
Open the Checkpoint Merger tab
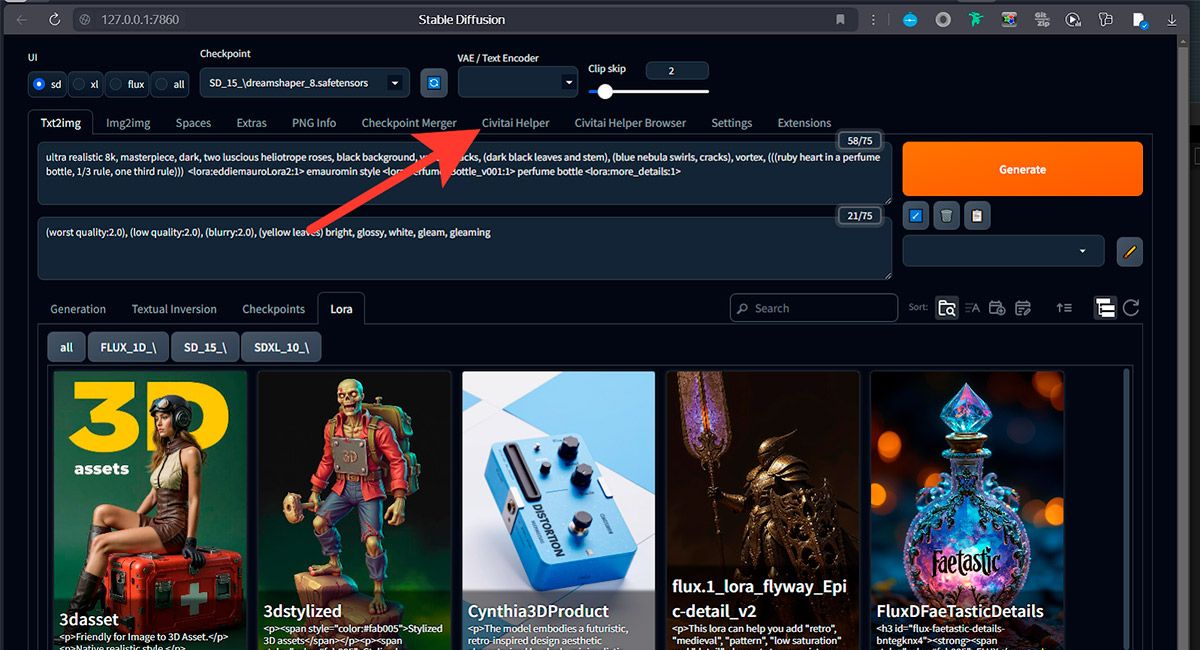[x=409, y=123]
